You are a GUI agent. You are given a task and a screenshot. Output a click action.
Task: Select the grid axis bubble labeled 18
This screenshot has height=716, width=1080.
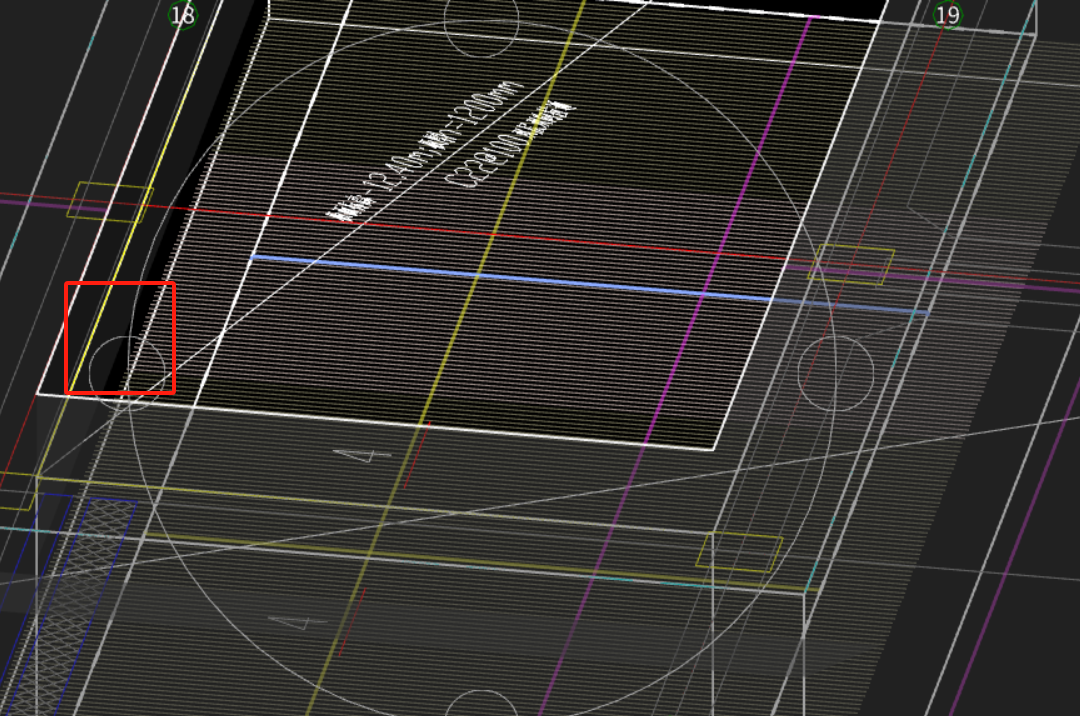[183, 14]
